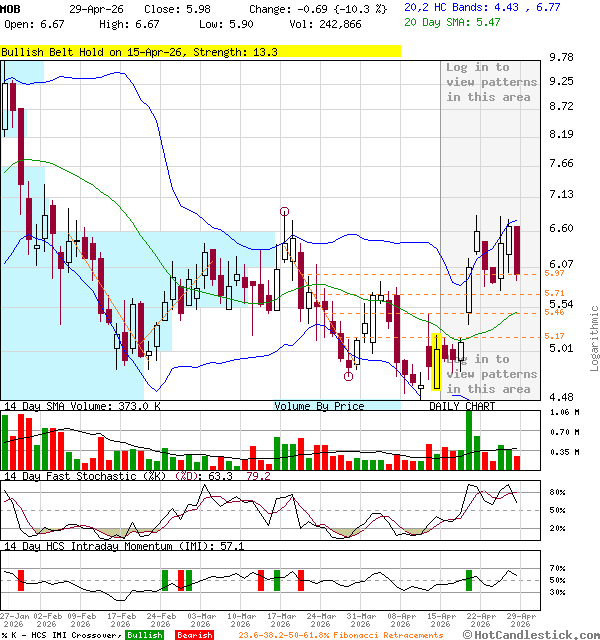Click the lower 'Log in to view patterns' text
The width and height of the screenshot is (600, 640).
point(491,374)
